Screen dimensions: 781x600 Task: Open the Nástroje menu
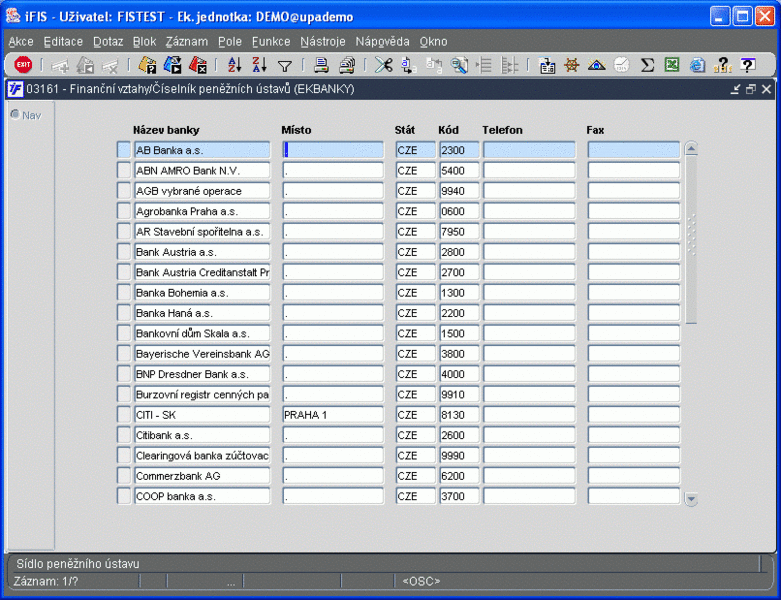point(323,42)
